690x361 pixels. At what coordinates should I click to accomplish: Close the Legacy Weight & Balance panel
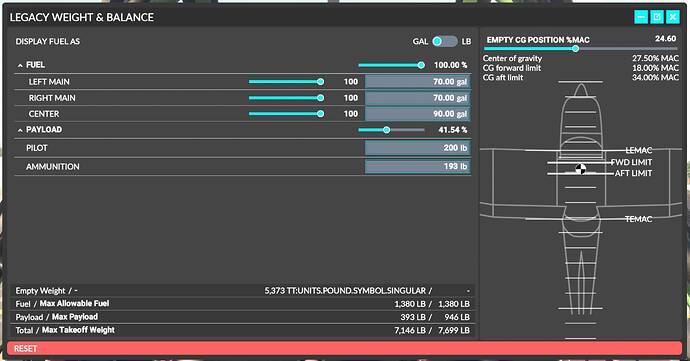(x=673, y=17)
